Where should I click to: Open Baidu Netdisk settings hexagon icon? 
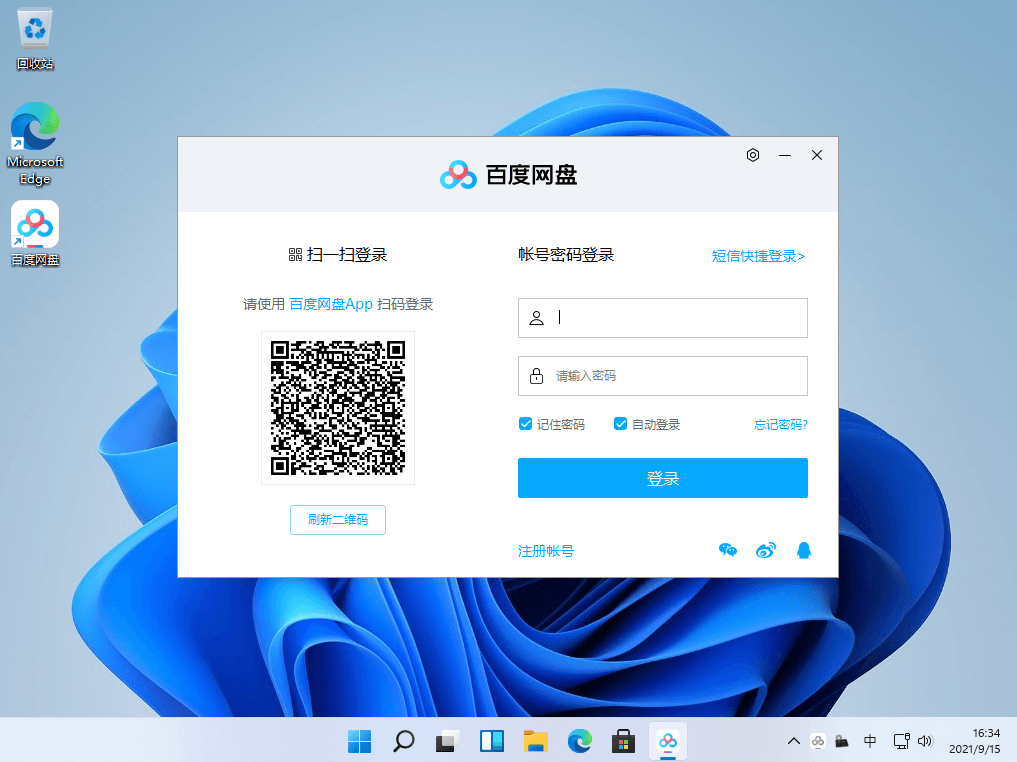pos(752,155)
